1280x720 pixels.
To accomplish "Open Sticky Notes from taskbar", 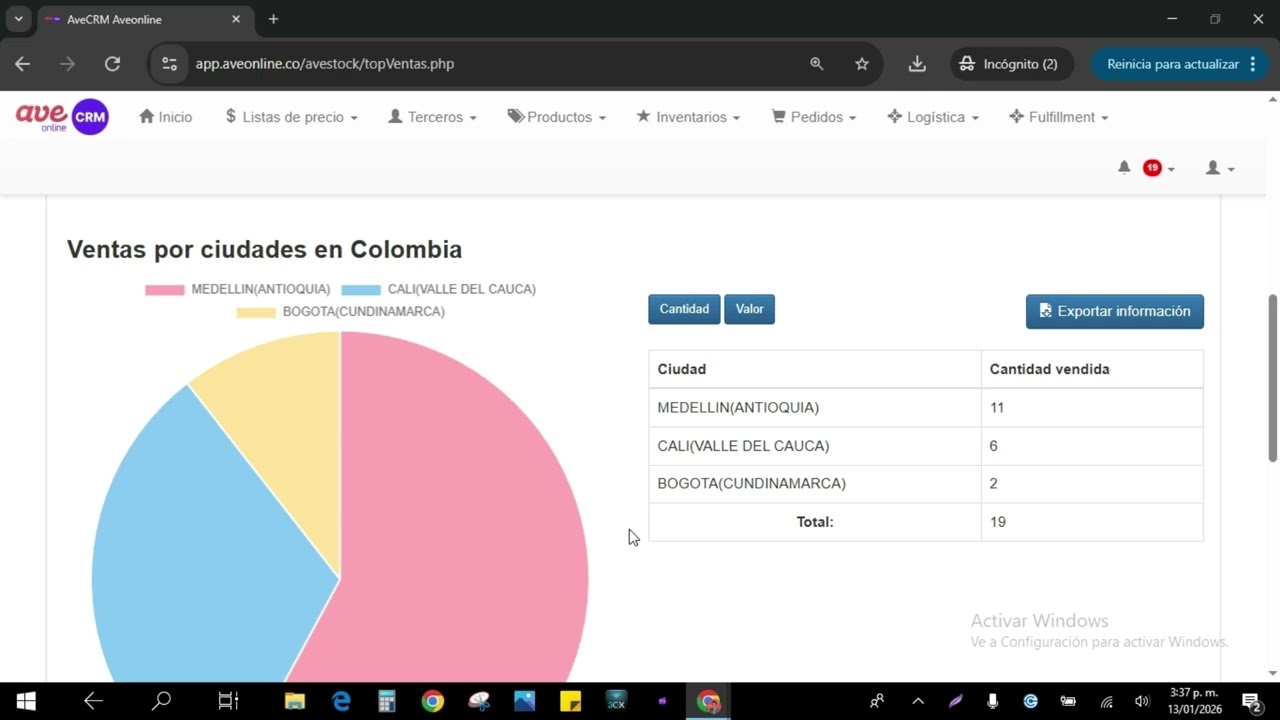I will tap(571, 701).
